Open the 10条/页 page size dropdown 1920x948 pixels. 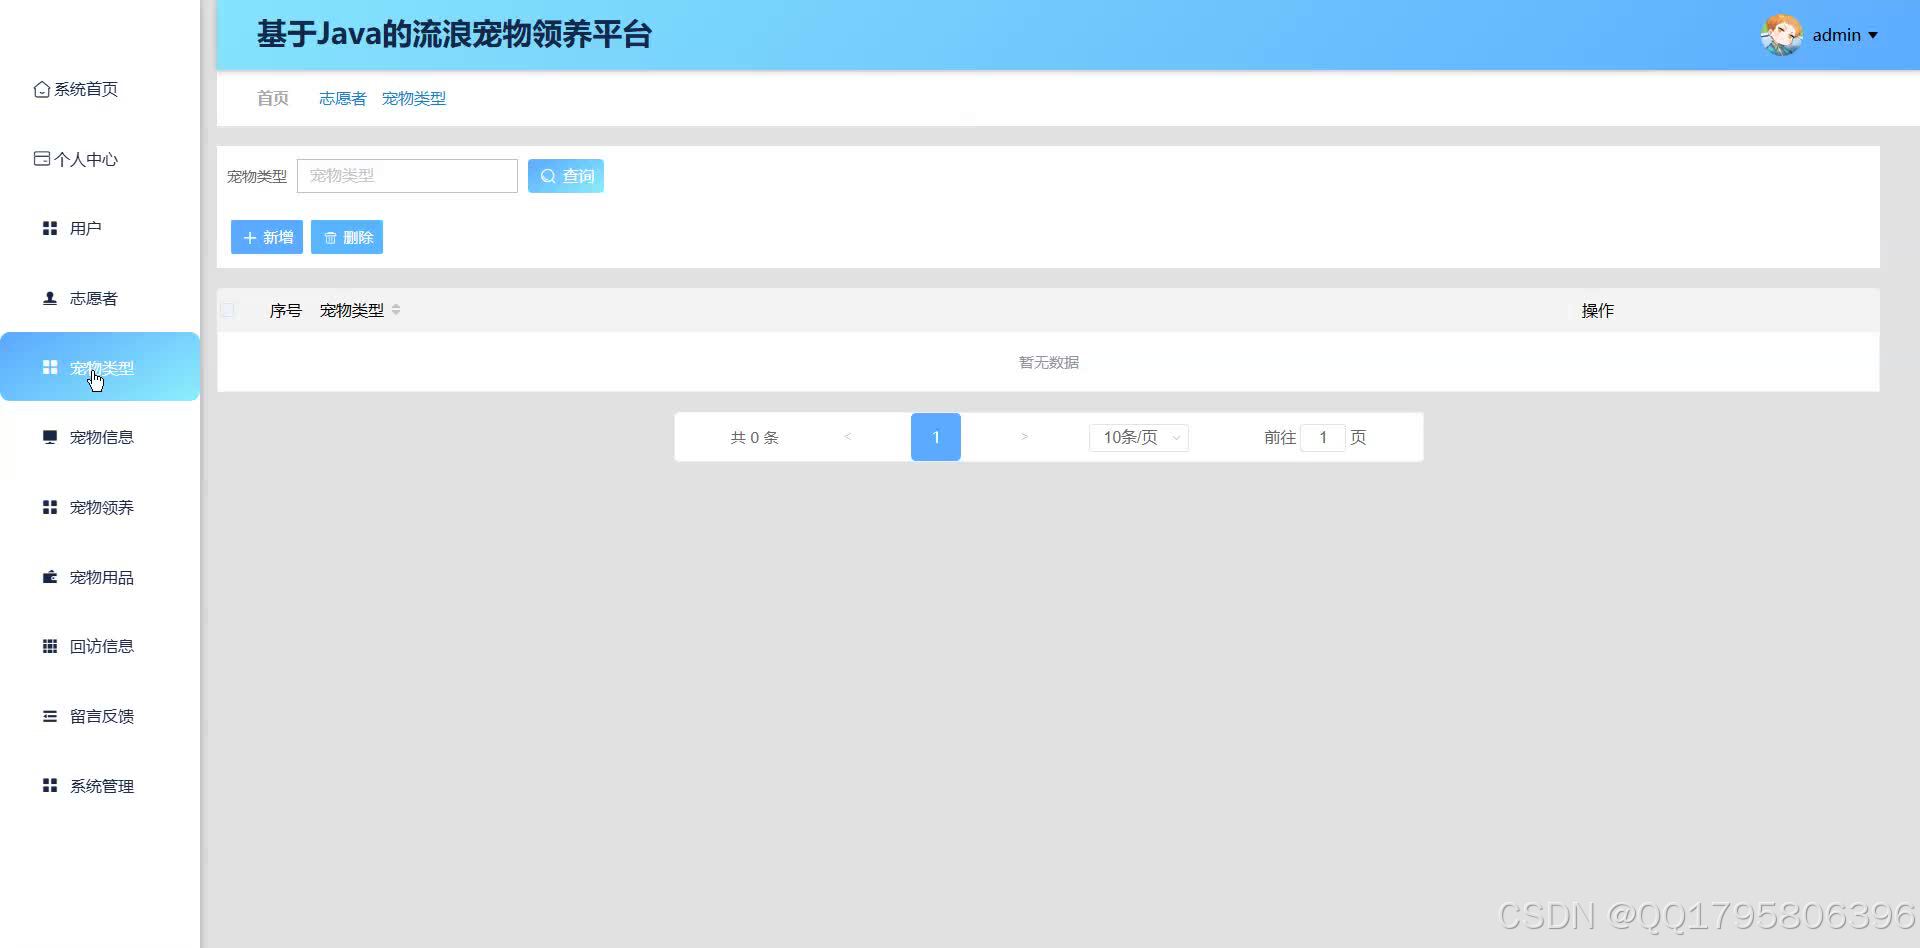(x=1138, y=437)
